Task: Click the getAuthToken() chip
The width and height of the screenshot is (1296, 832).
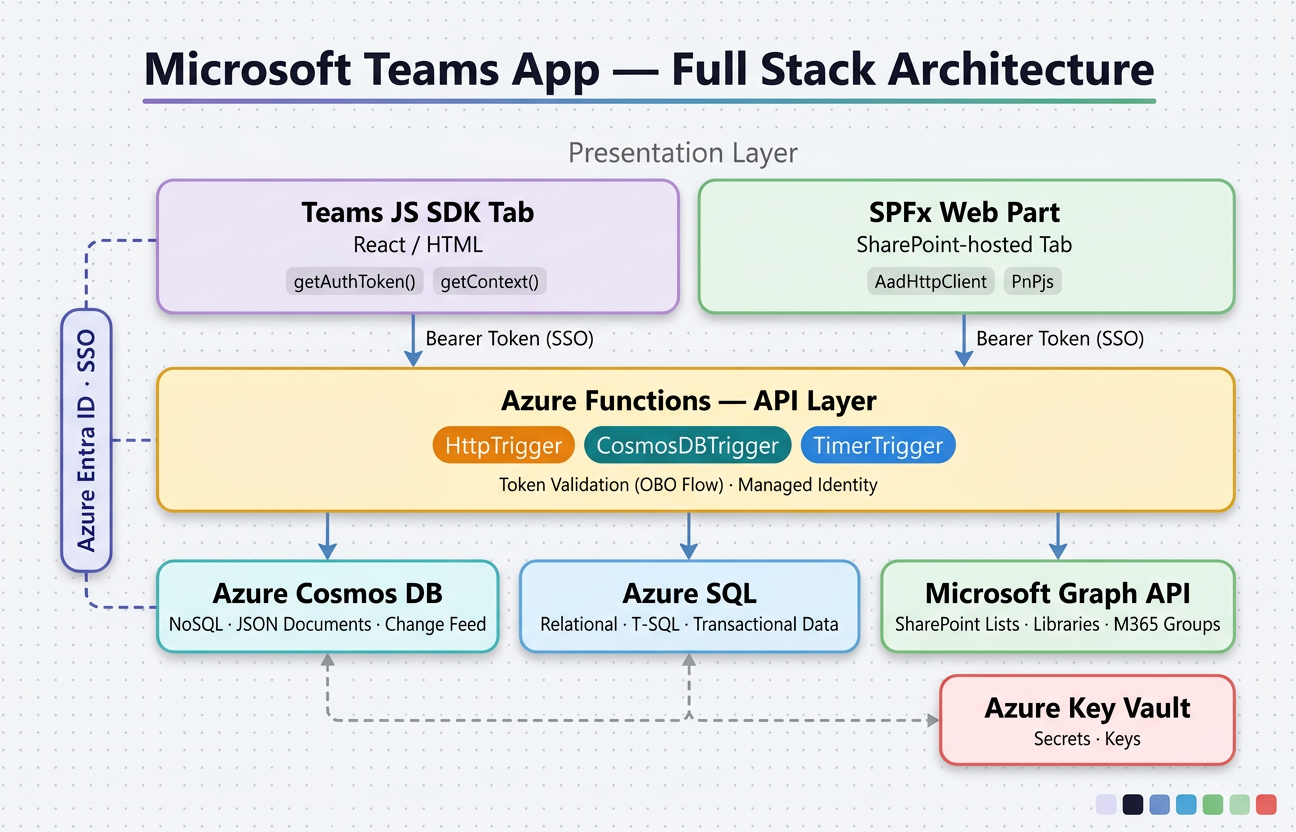Action: [x=354, y=281]
